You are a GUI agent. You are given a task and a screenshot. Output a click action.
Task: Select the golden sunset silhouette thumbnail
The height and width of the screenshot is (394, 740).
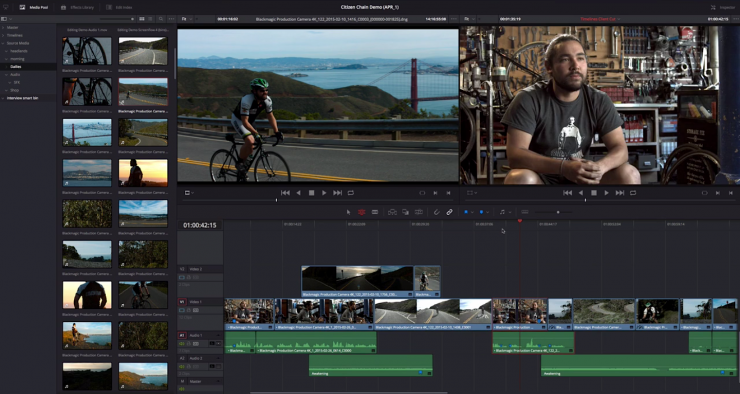pyautogui.click(x=143, y=173)
